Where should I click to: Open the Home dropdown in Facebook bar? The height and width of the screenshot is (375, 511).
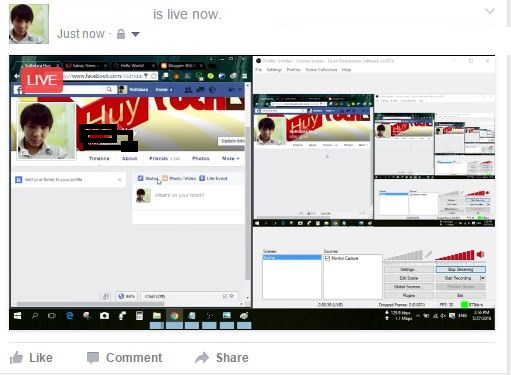164,90
